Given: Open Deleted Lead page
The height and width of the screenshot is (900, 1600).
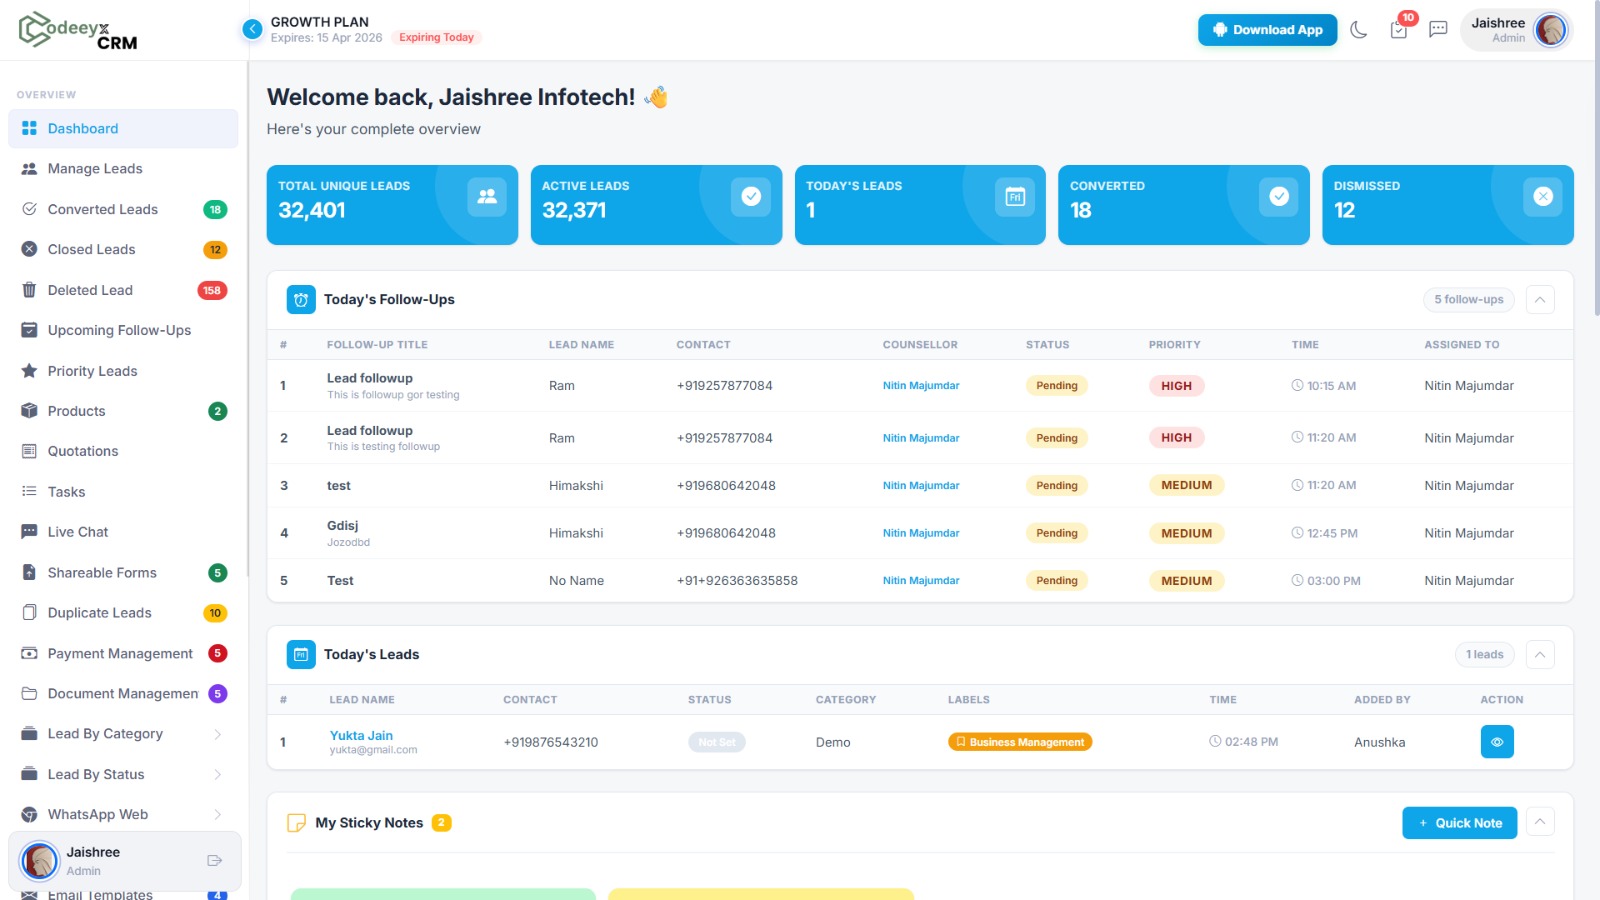Looking at the screenshot, I should (123, 290).
